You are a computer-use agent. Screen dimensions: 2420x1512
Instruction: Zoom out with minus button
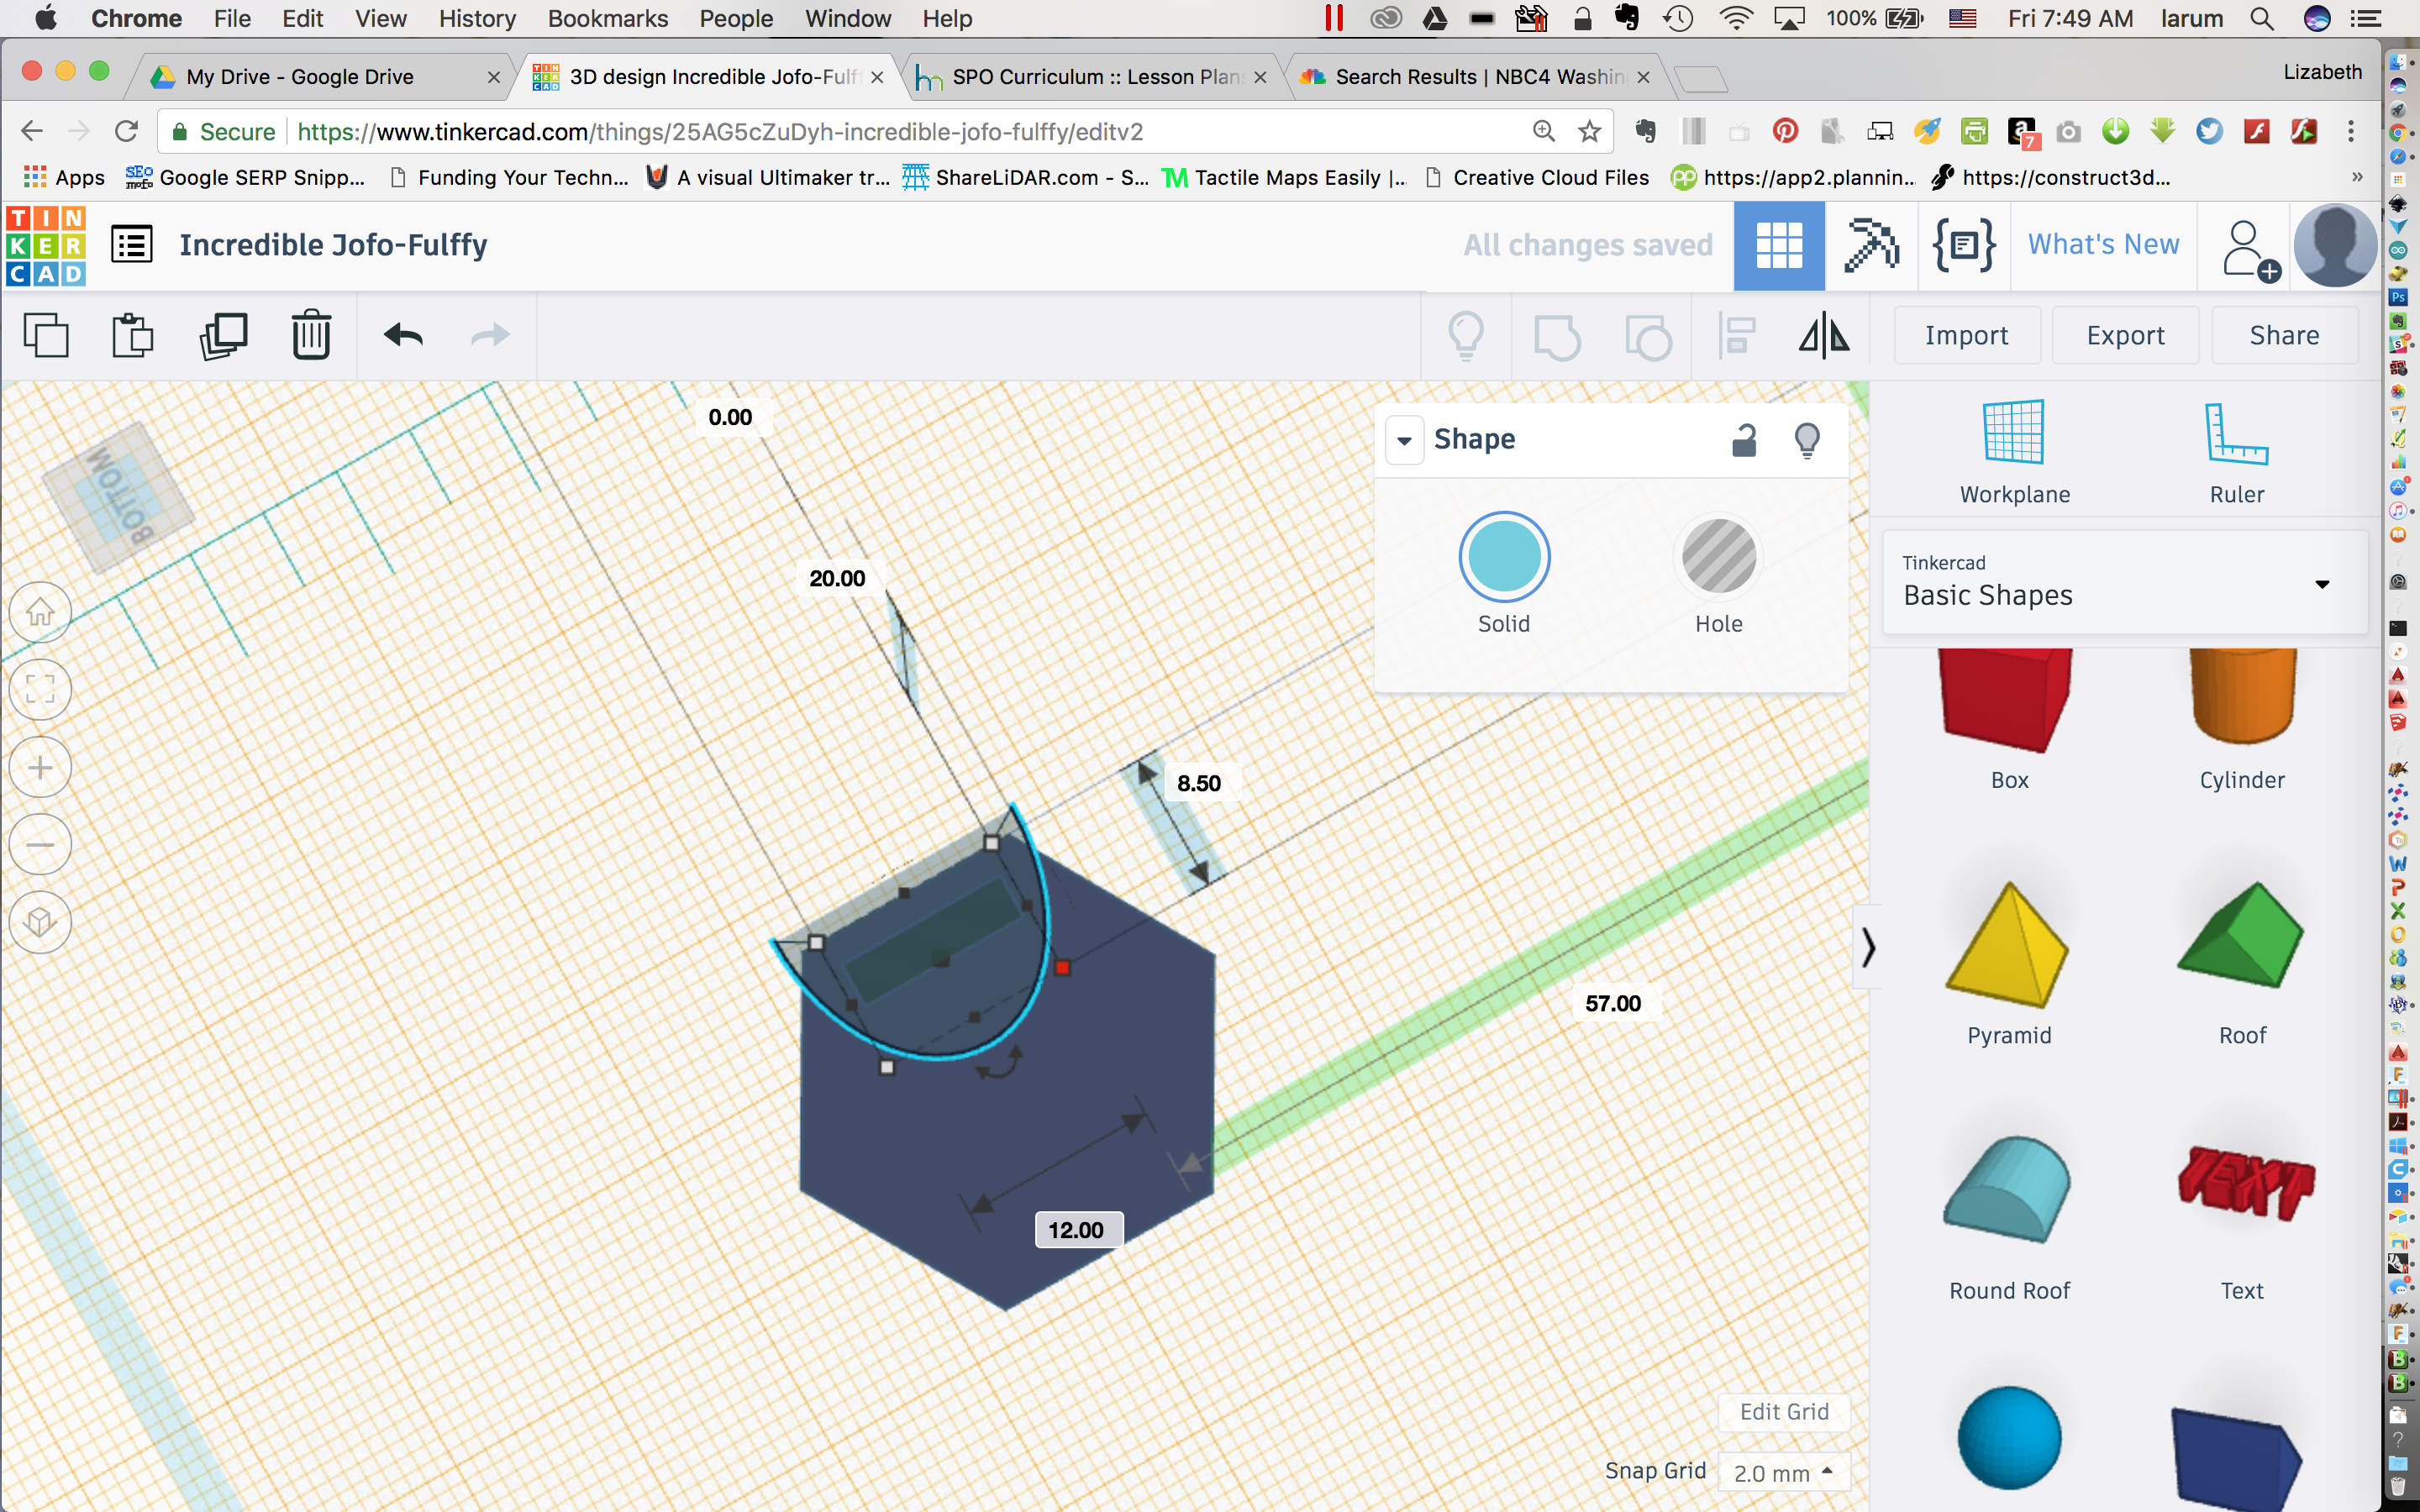40,845
